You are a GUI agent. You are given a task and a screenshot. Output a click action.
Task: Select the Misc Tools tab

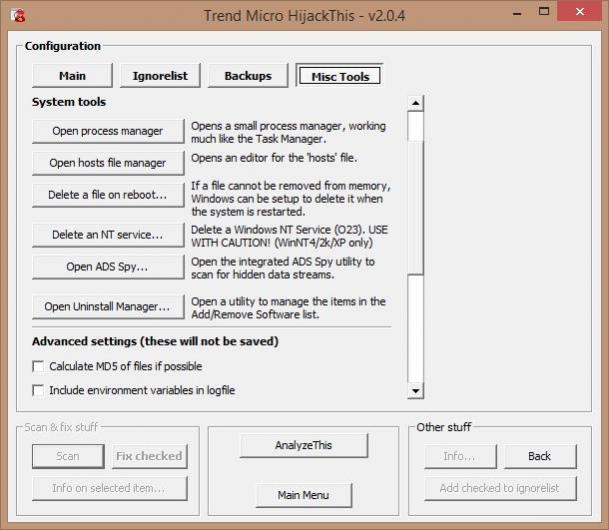coord(339,76)
